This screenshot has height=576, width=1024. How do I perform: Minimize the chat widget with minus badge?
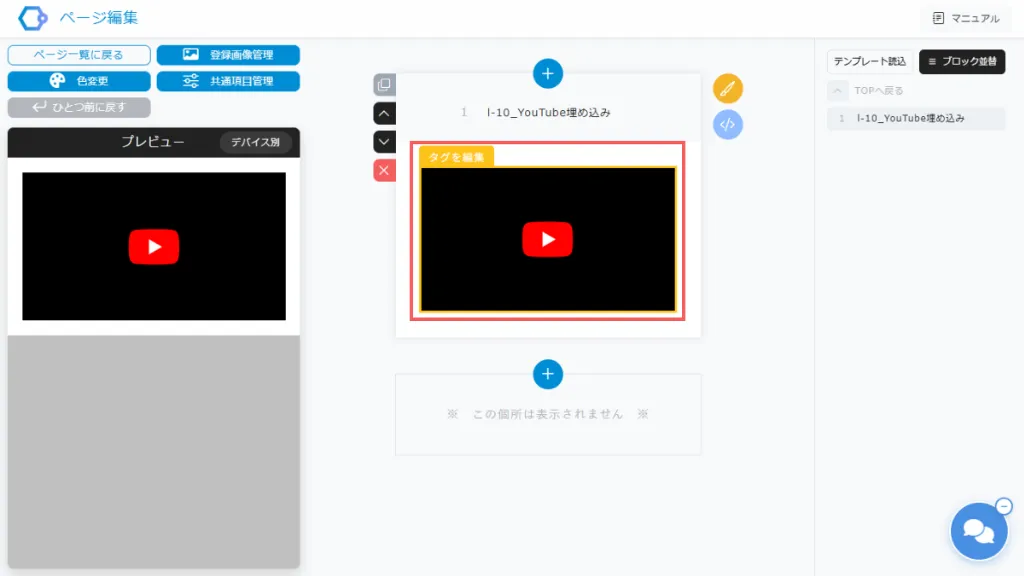(1004, 506)
